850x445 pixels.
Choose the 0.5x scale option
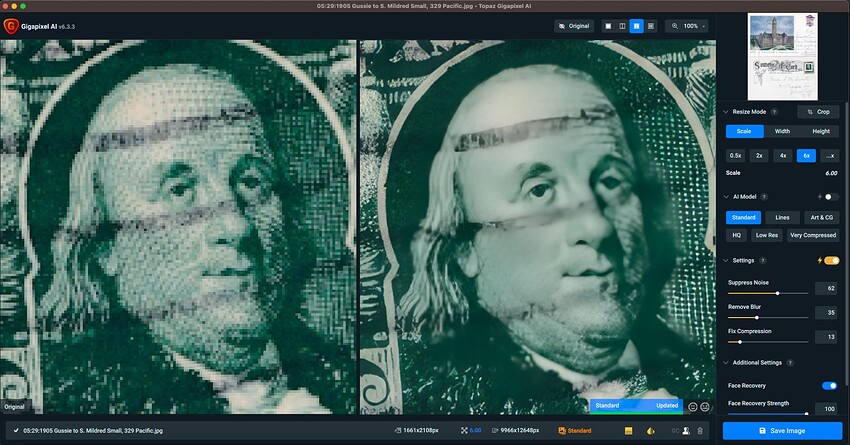[x=736, y=156]
